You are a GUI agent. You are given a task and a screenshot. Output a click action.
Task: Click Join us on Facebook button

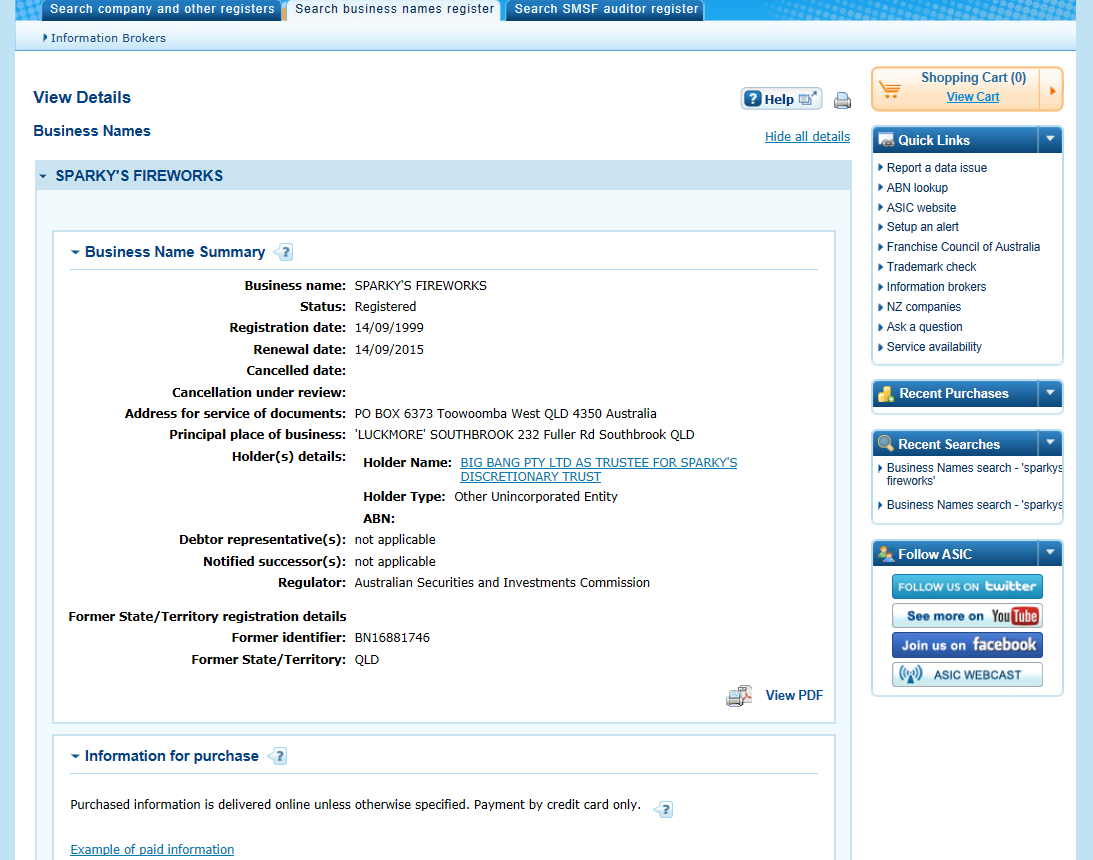pos(967,645)
